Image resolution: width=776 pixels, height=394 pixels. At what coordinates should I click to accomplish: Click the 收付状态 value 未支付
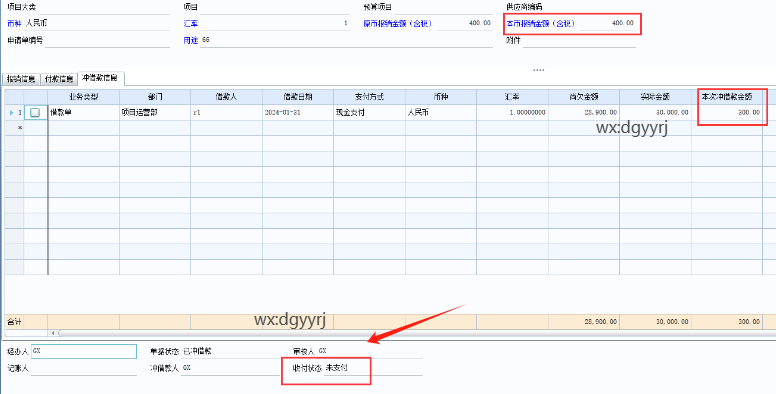coord(337,368)
